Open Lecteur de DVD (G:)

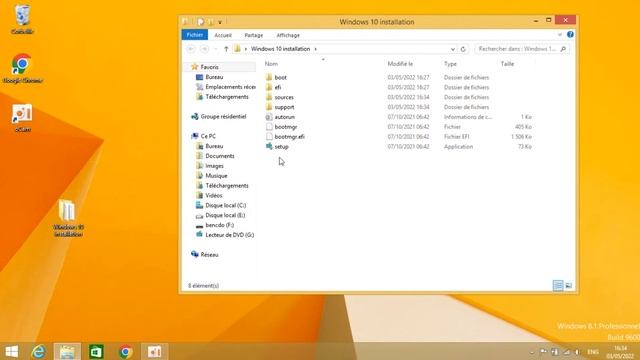(x=229, y=235)
